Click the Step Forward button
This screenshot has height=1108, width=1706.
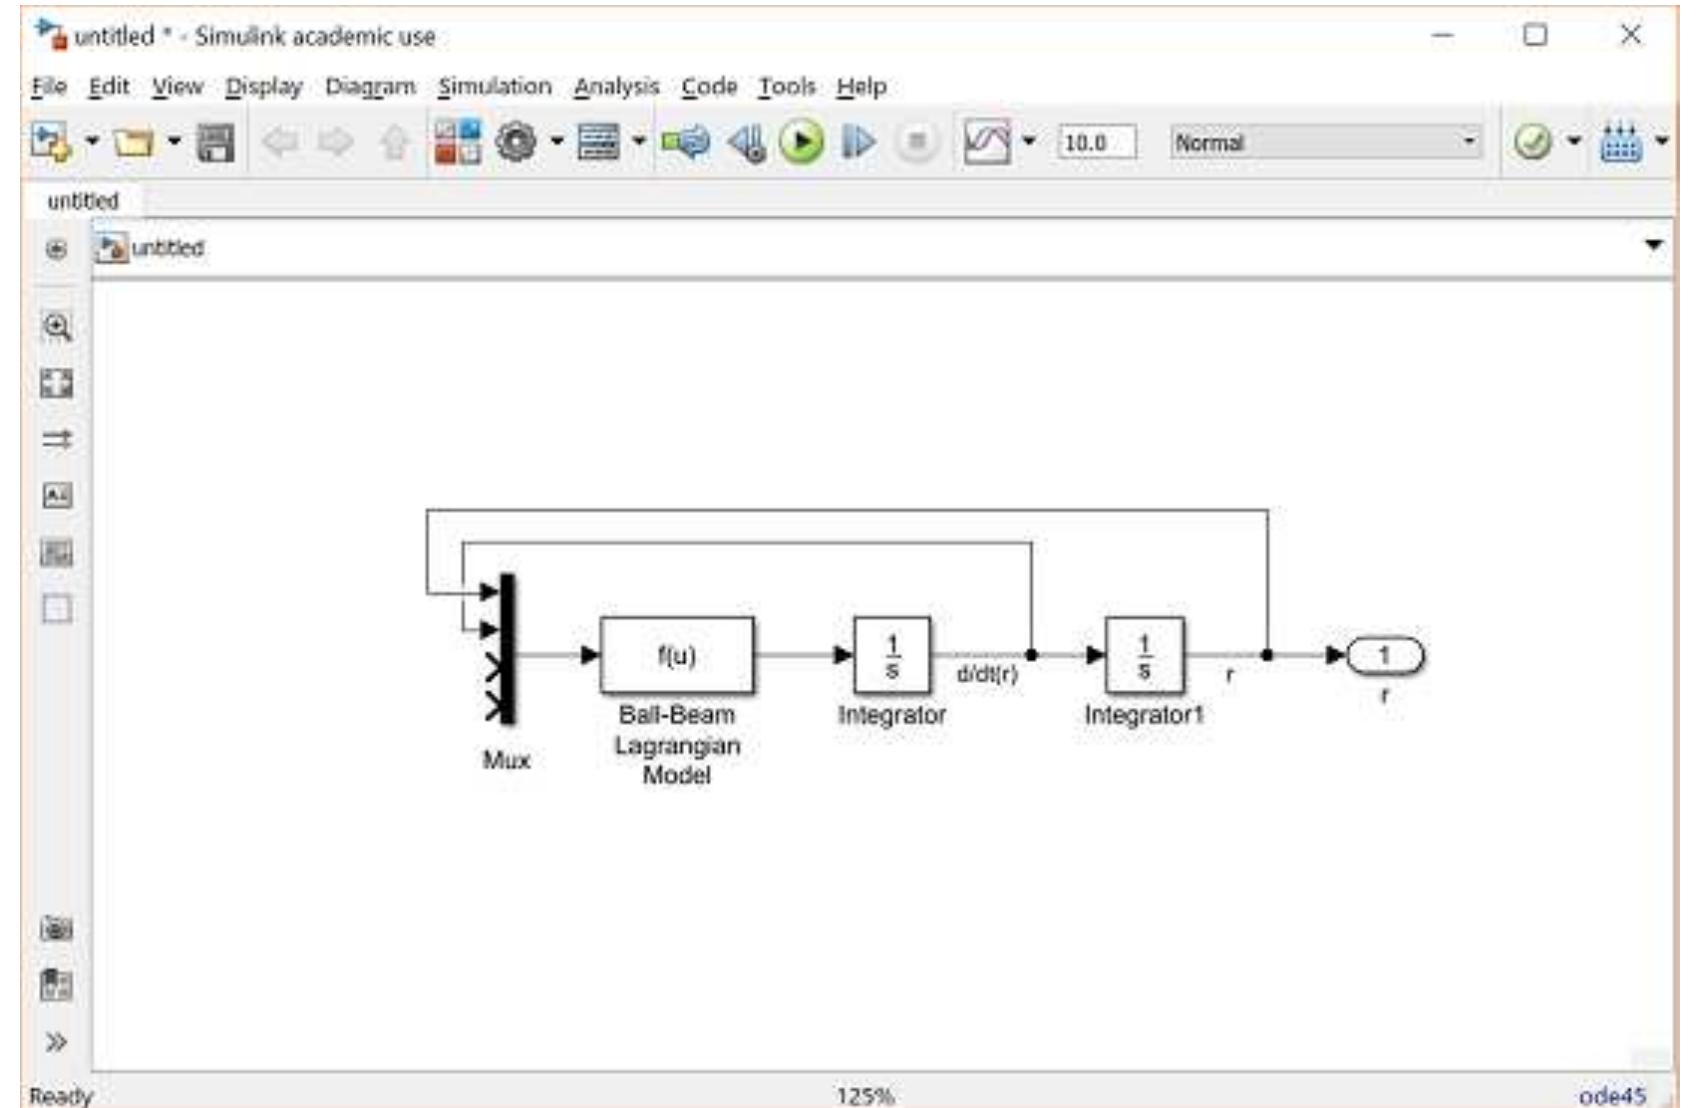coord(858,142)
